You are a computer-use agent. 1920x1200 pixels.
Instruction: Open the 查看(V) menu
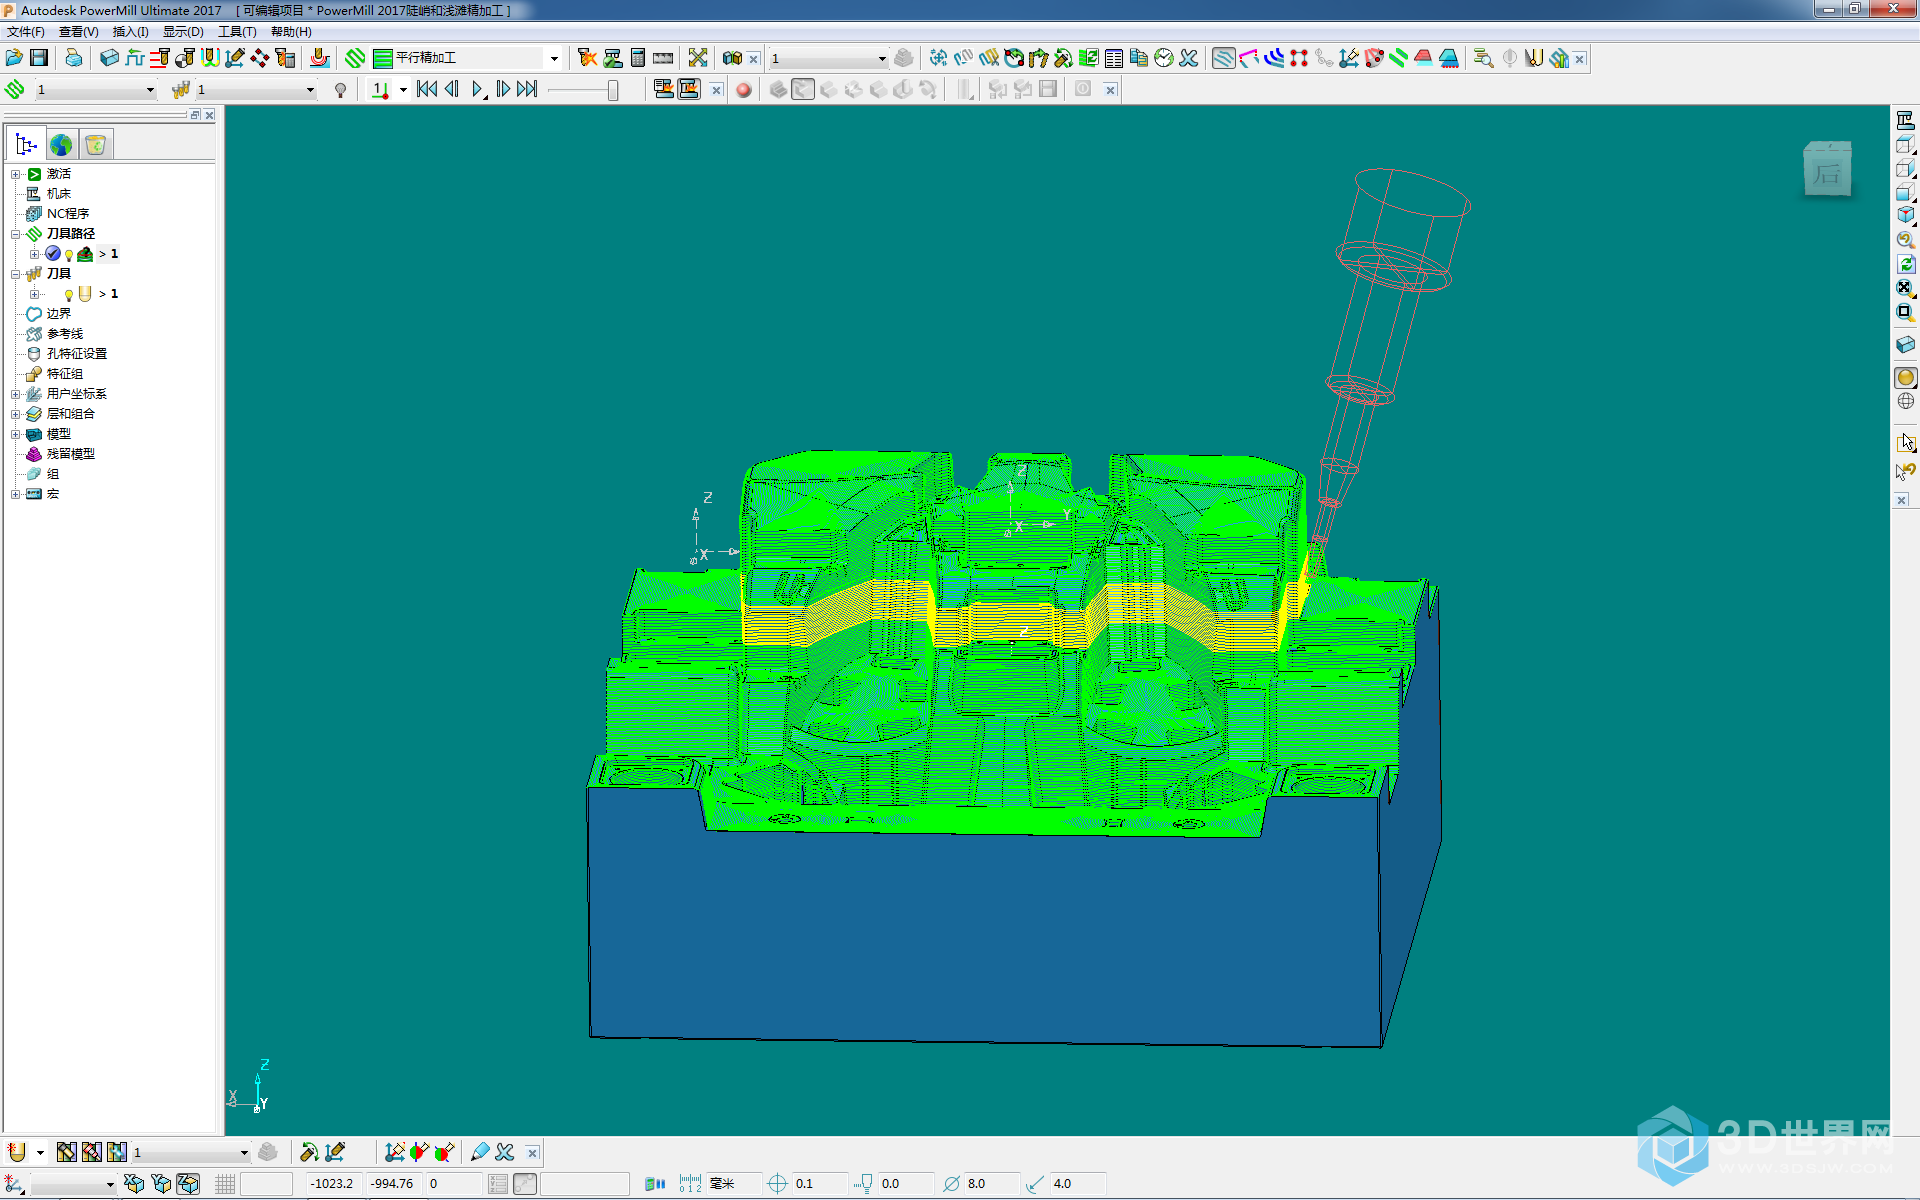pos(78,32)
